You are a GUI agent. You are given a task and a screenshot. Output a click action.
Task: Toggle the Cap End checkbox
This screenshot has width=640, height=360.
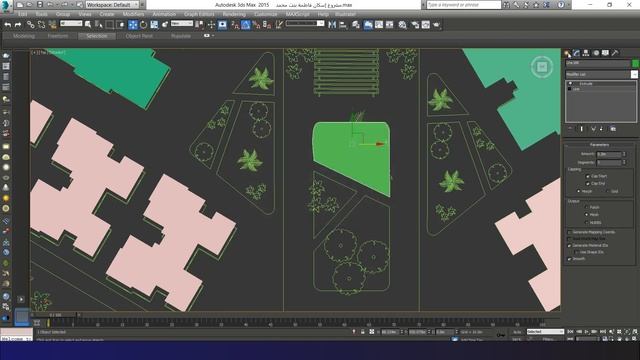pos(588,184)
